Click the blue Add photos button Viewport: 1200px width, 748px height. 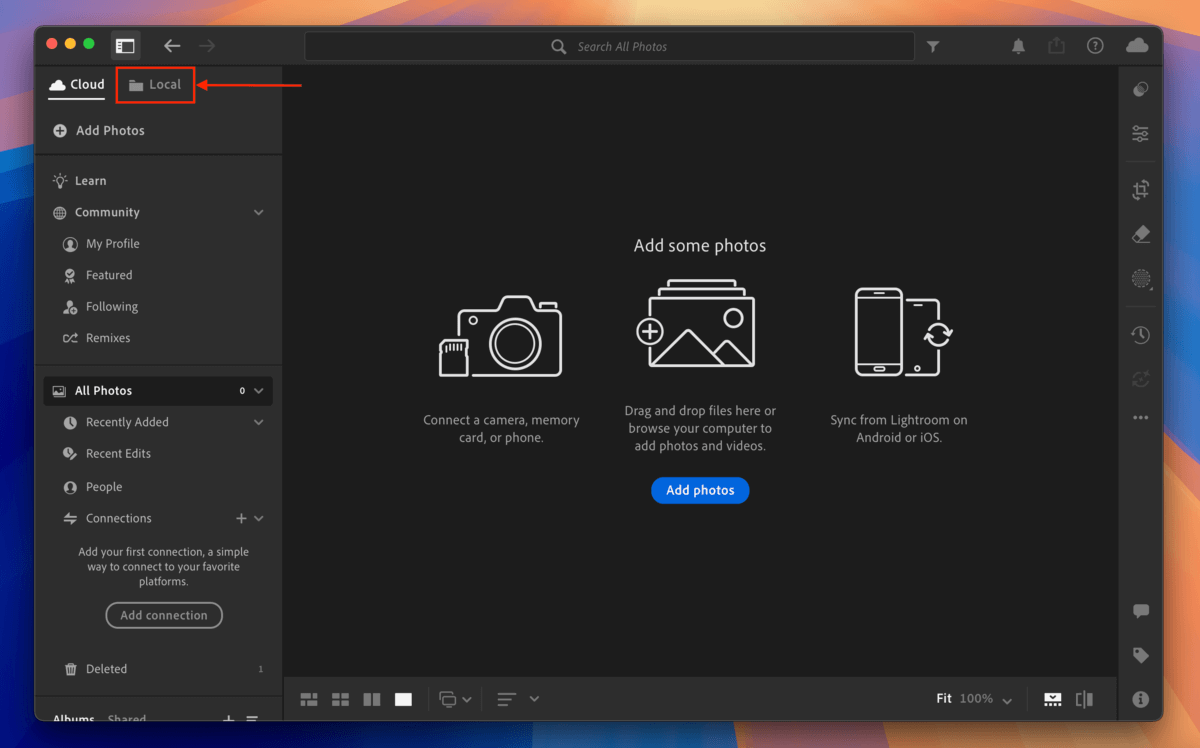pos(700,490)
